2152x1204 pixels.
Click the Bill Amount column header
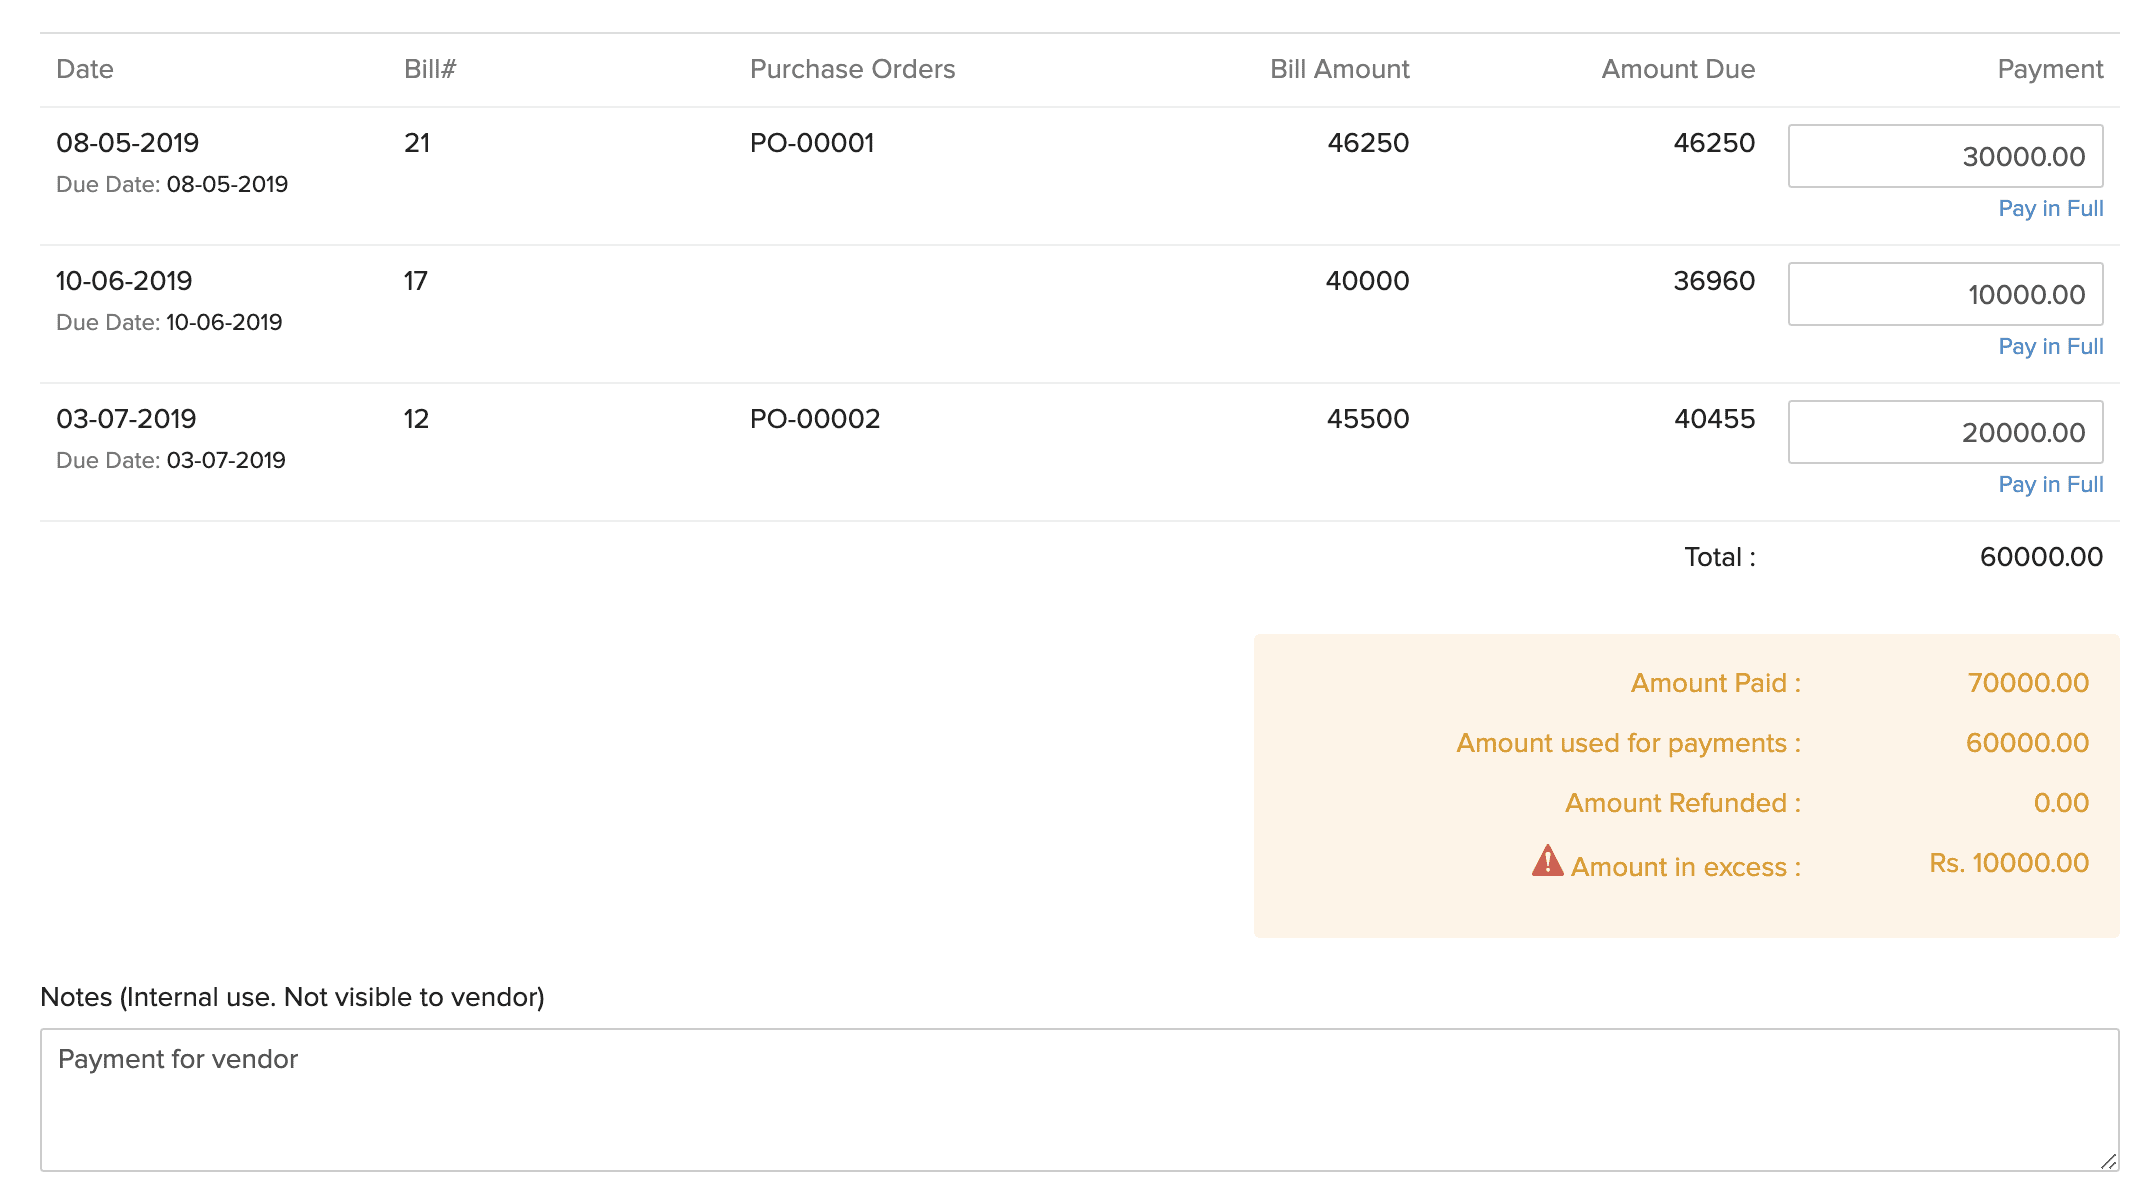pos(1339,69)
